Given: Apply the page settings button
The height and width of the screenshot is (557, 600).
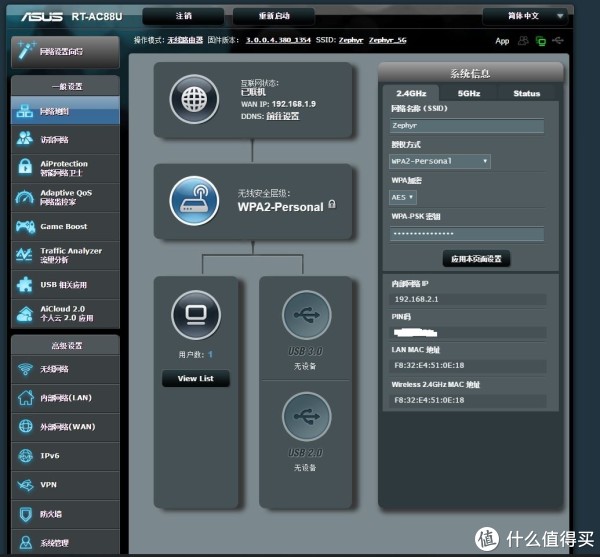Looking at the screenshot, I should tap(476, 259).
